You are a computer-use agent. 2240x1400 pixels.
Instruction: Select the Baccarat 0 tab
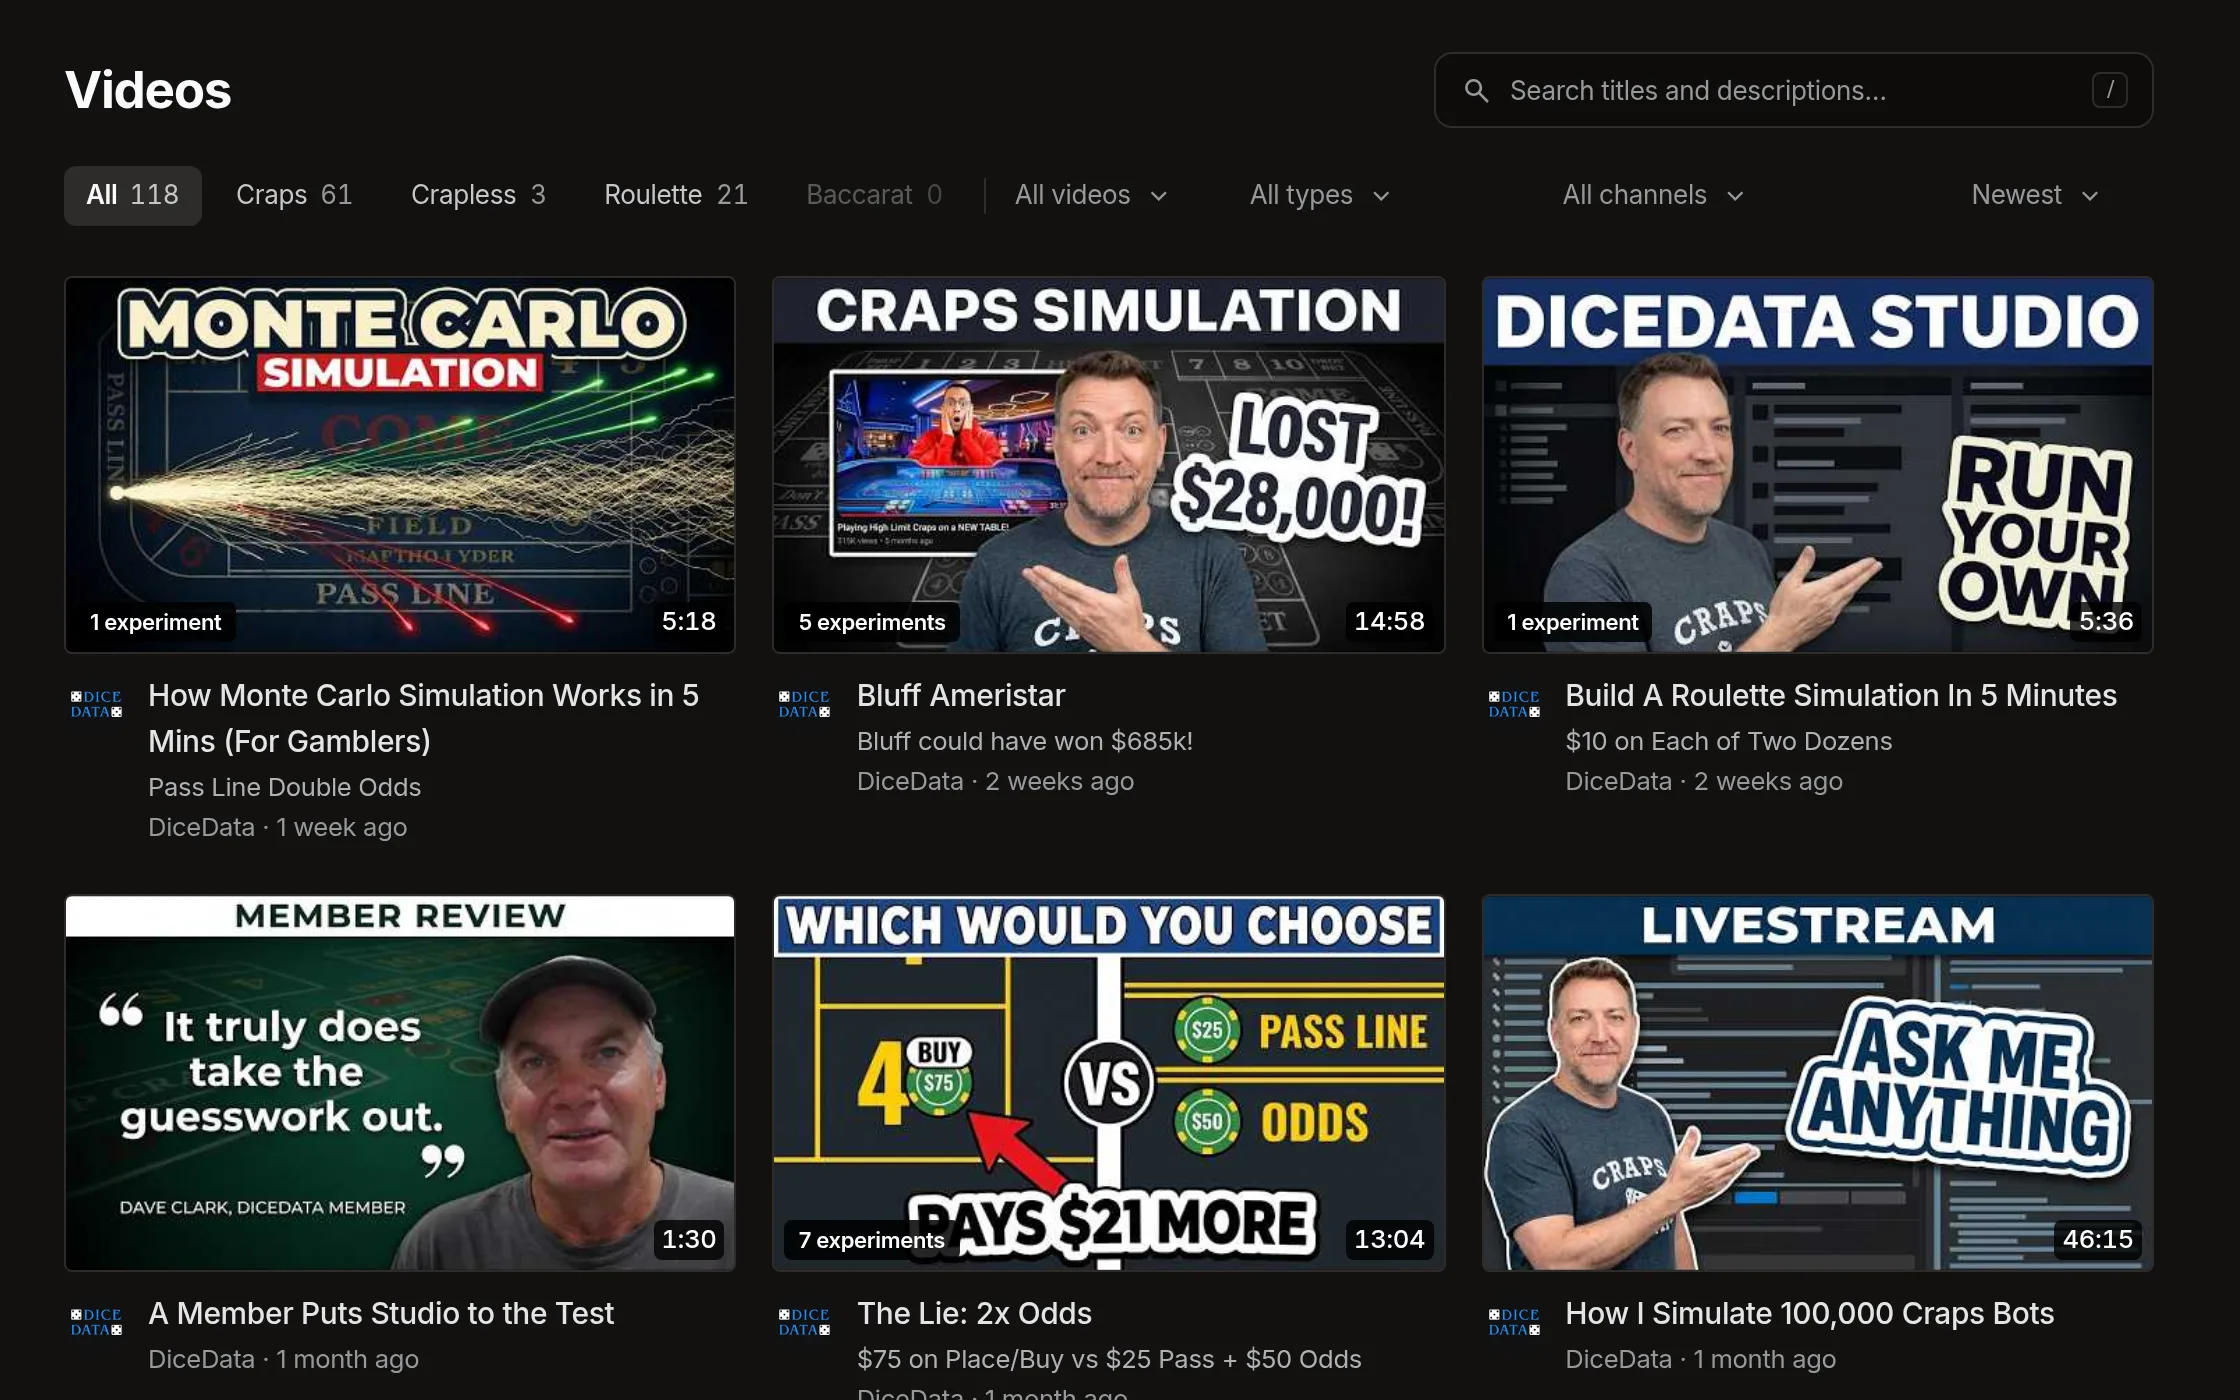click(874, 195)
